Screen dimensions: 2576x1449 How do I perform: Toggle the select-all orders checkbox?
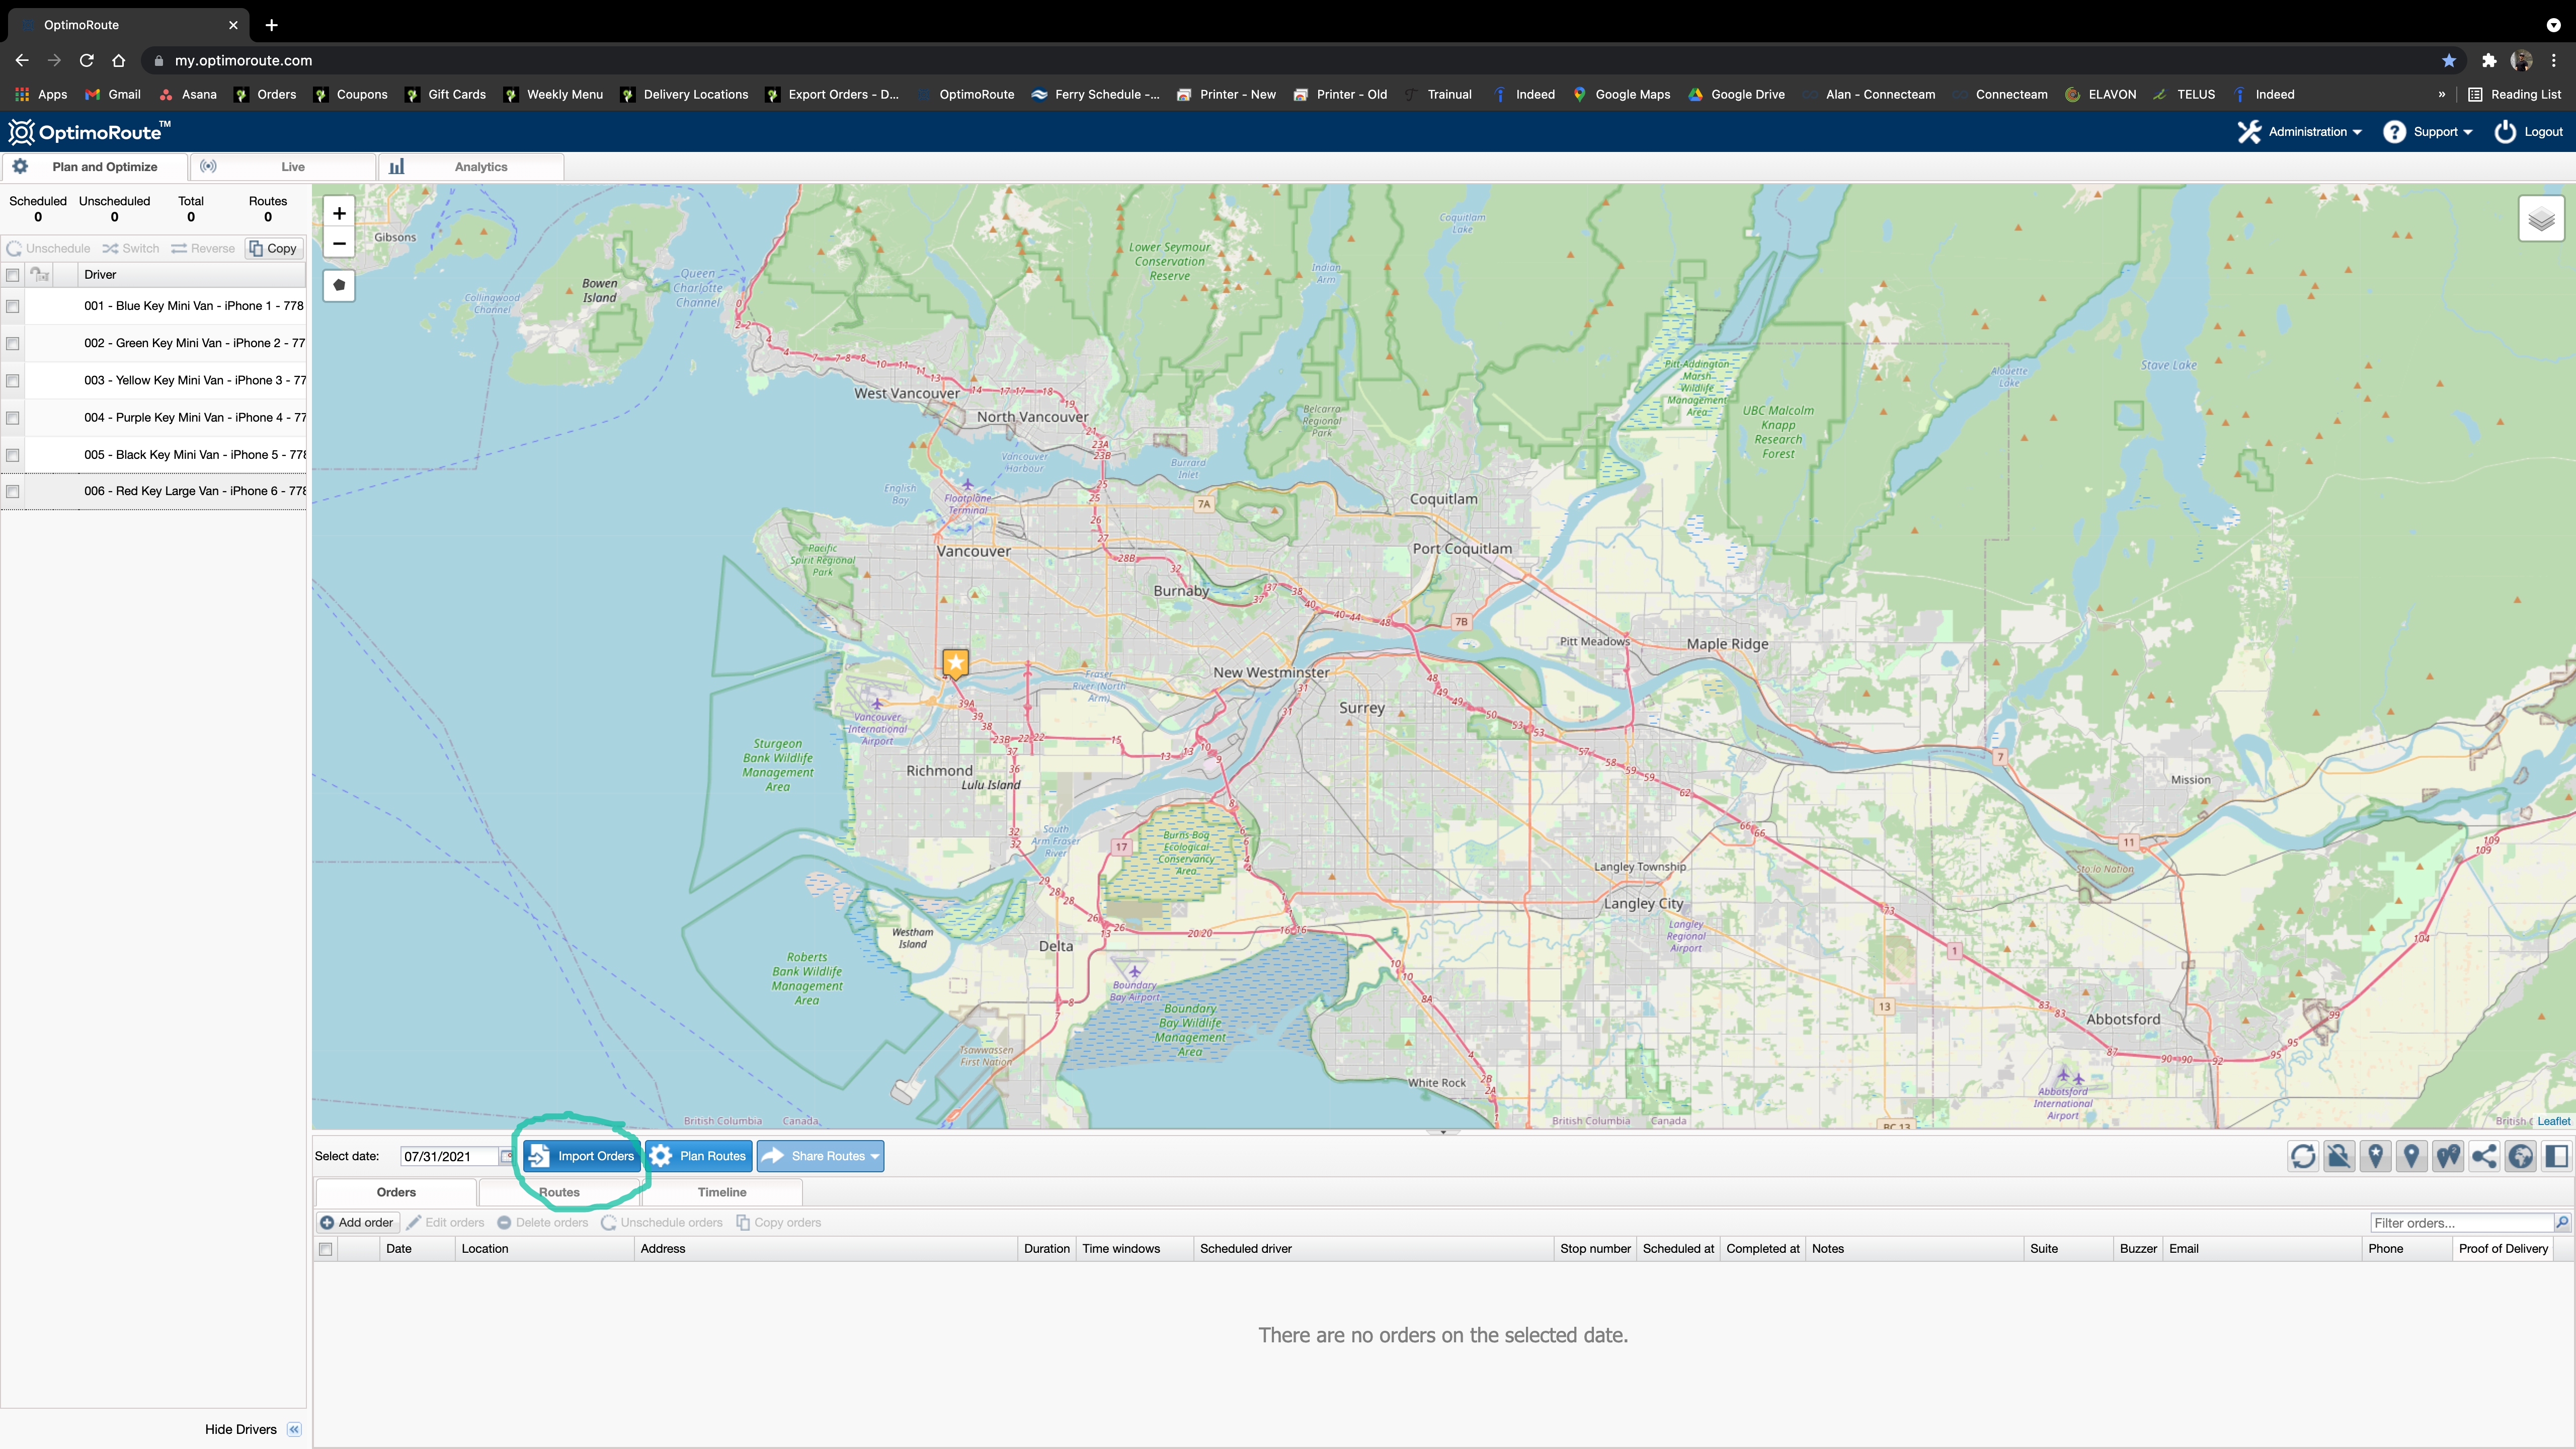point(325,1249)
